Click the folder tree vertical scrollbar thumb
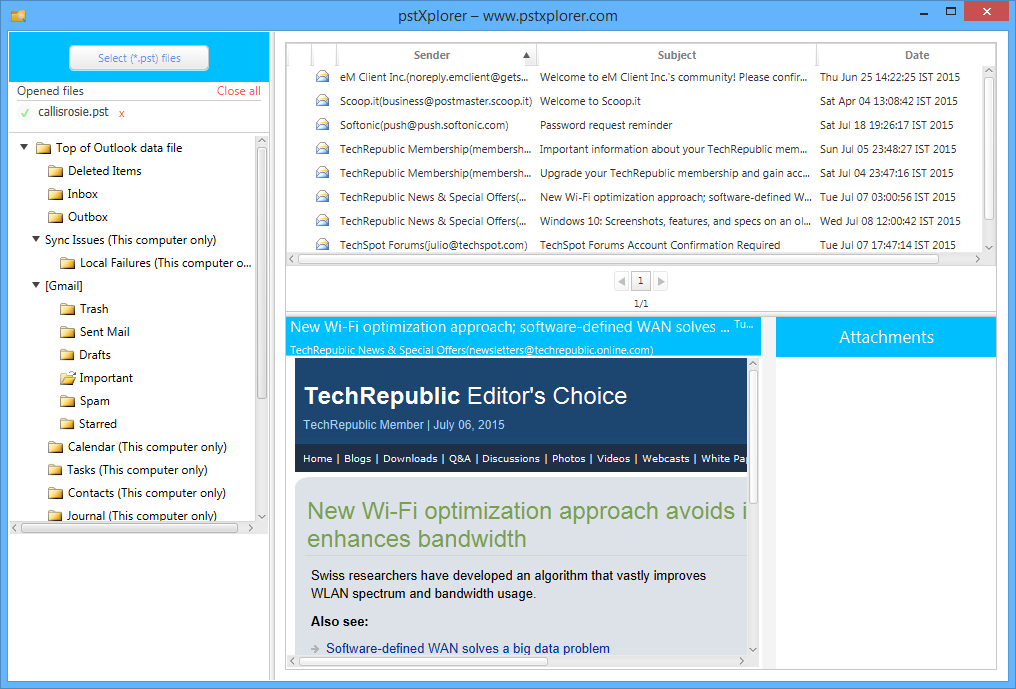 pos(262,272)
